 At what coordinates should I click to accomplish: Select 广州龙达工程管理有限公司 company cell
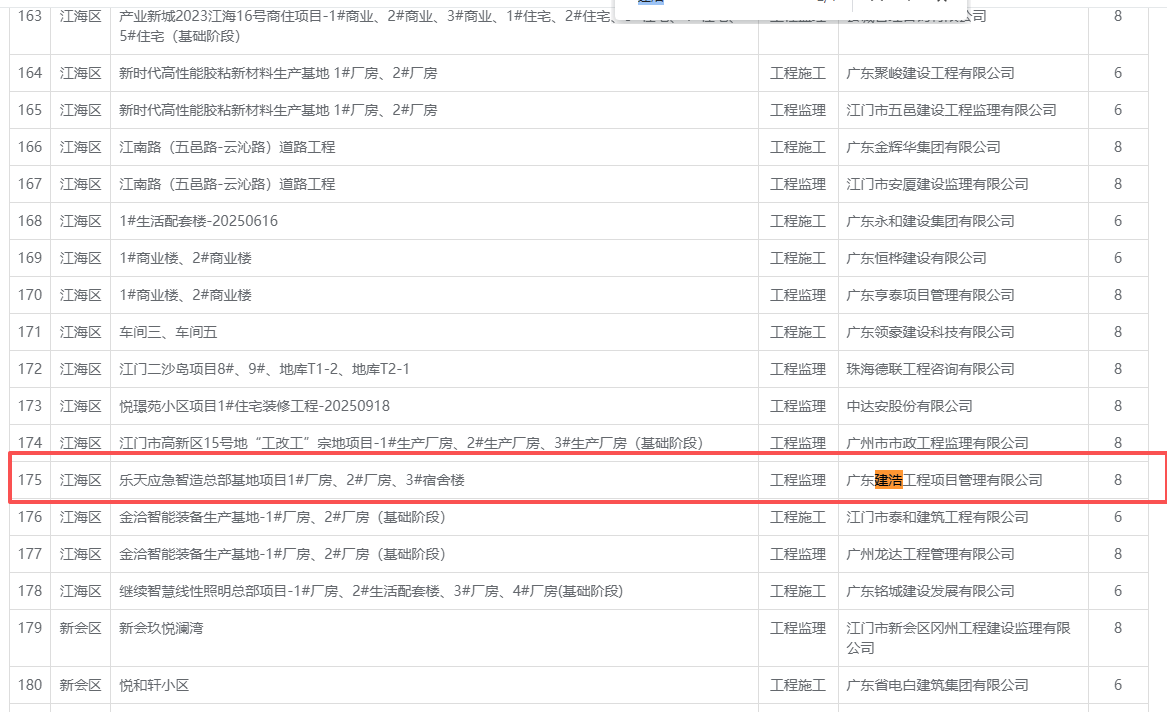click(930, 554)
